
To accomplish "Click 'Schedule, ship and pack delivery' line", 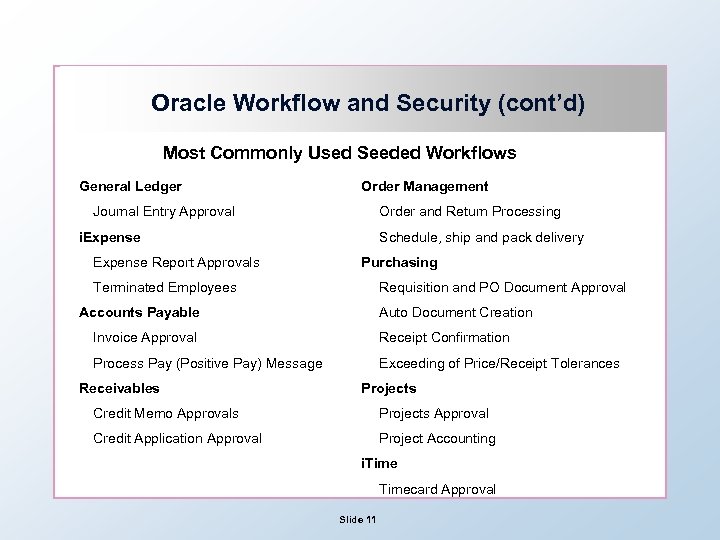I will [481, 237].
